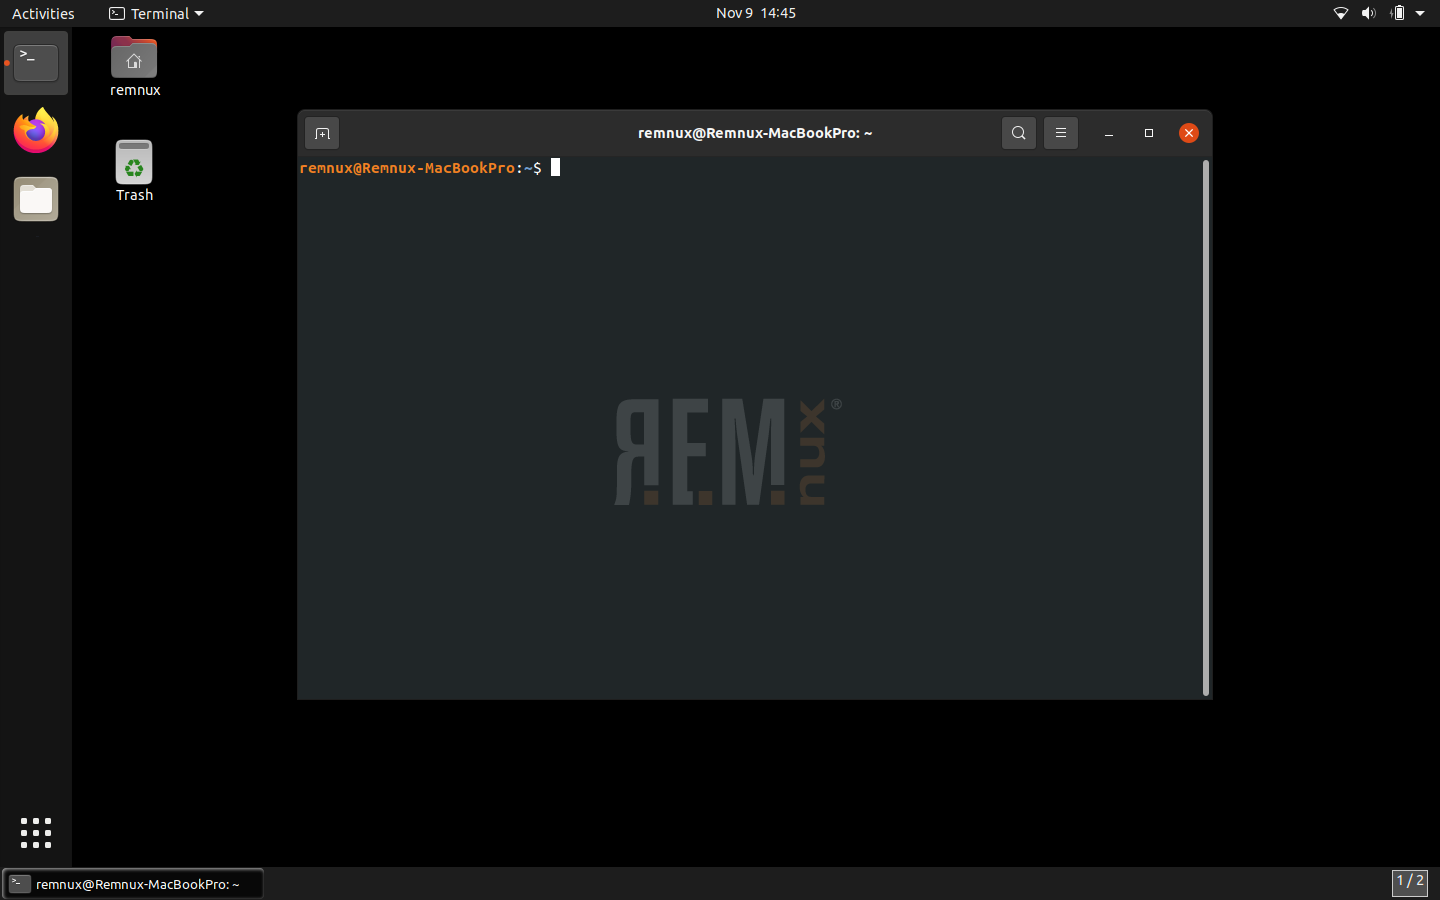Open the terminal hamburger menu
The width and height of the screenshot is (1440, 900).
click(x=1060, y=132)
